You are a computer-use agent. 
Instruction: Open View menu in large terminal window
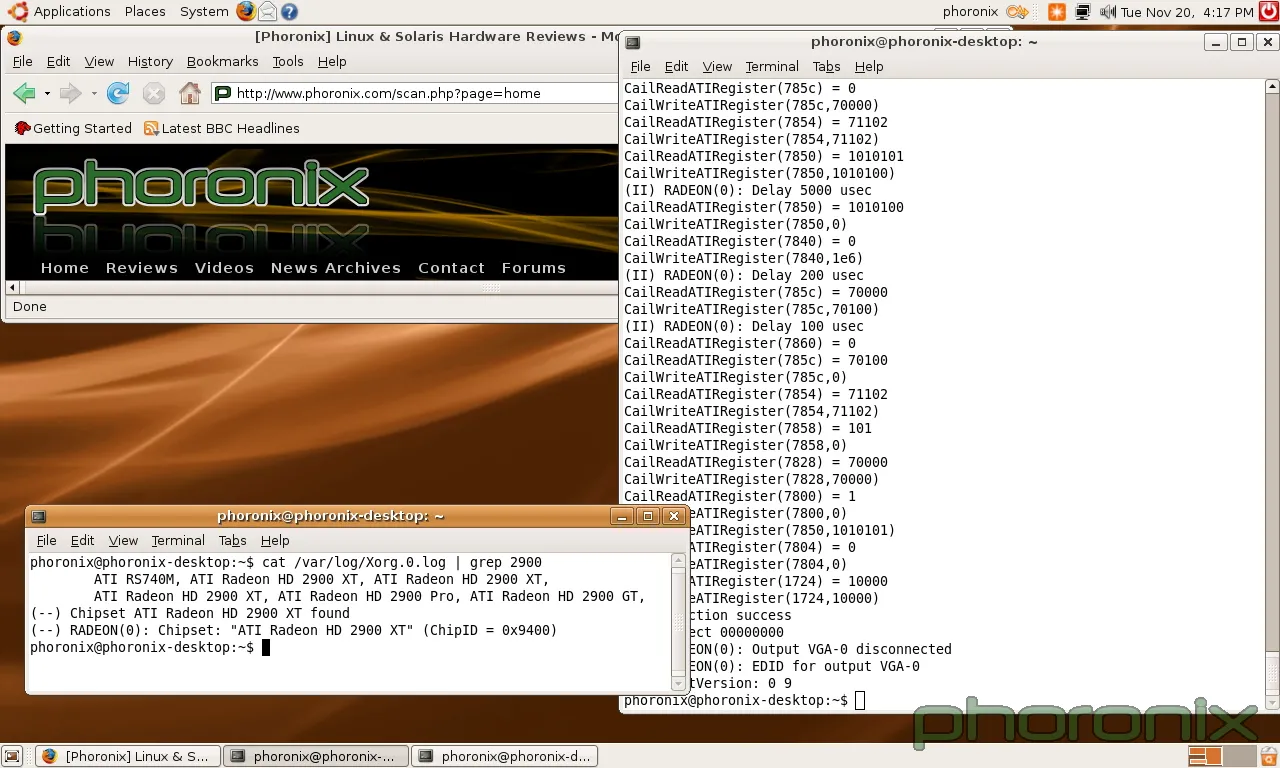click(x=717, y=66)
